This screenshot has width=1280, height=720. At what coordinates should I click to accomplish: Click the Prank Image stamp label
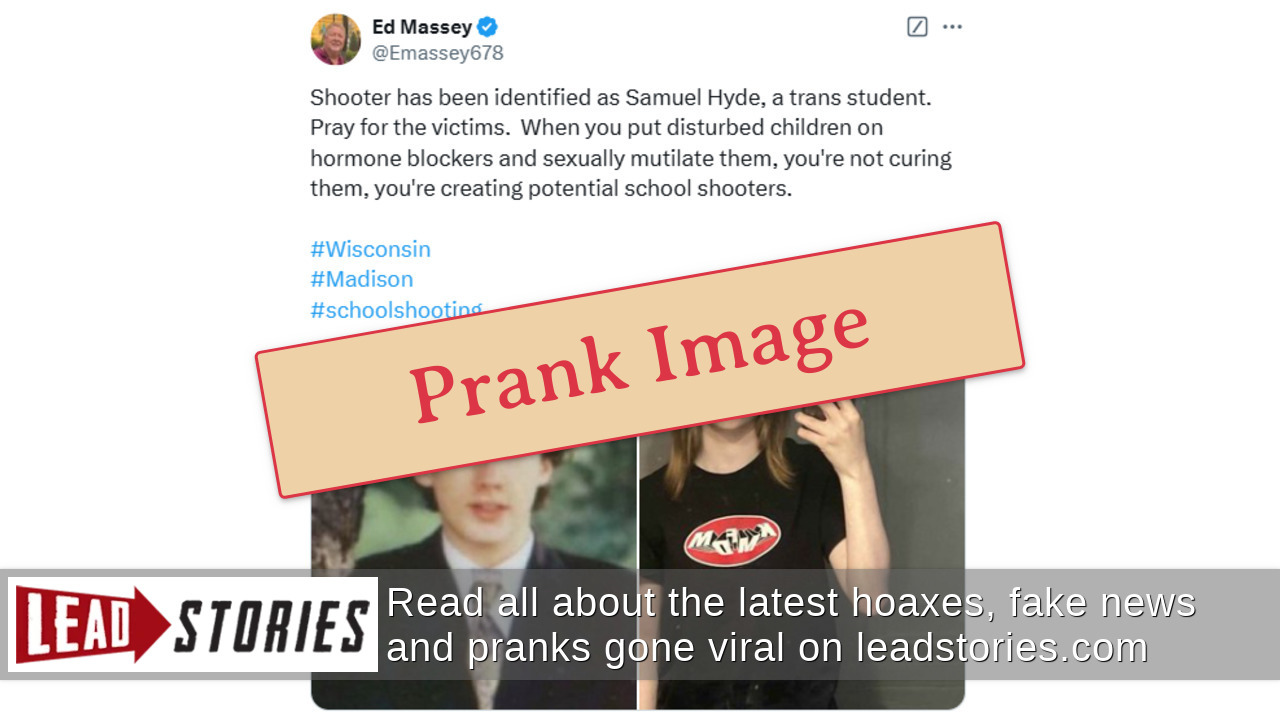640,360
